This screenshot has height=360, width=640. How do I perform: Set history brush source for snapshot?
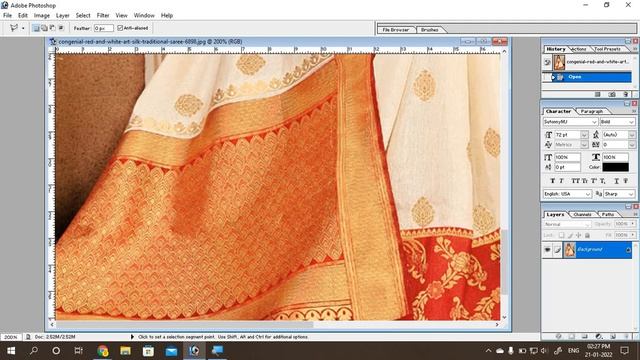pos(547,62)
